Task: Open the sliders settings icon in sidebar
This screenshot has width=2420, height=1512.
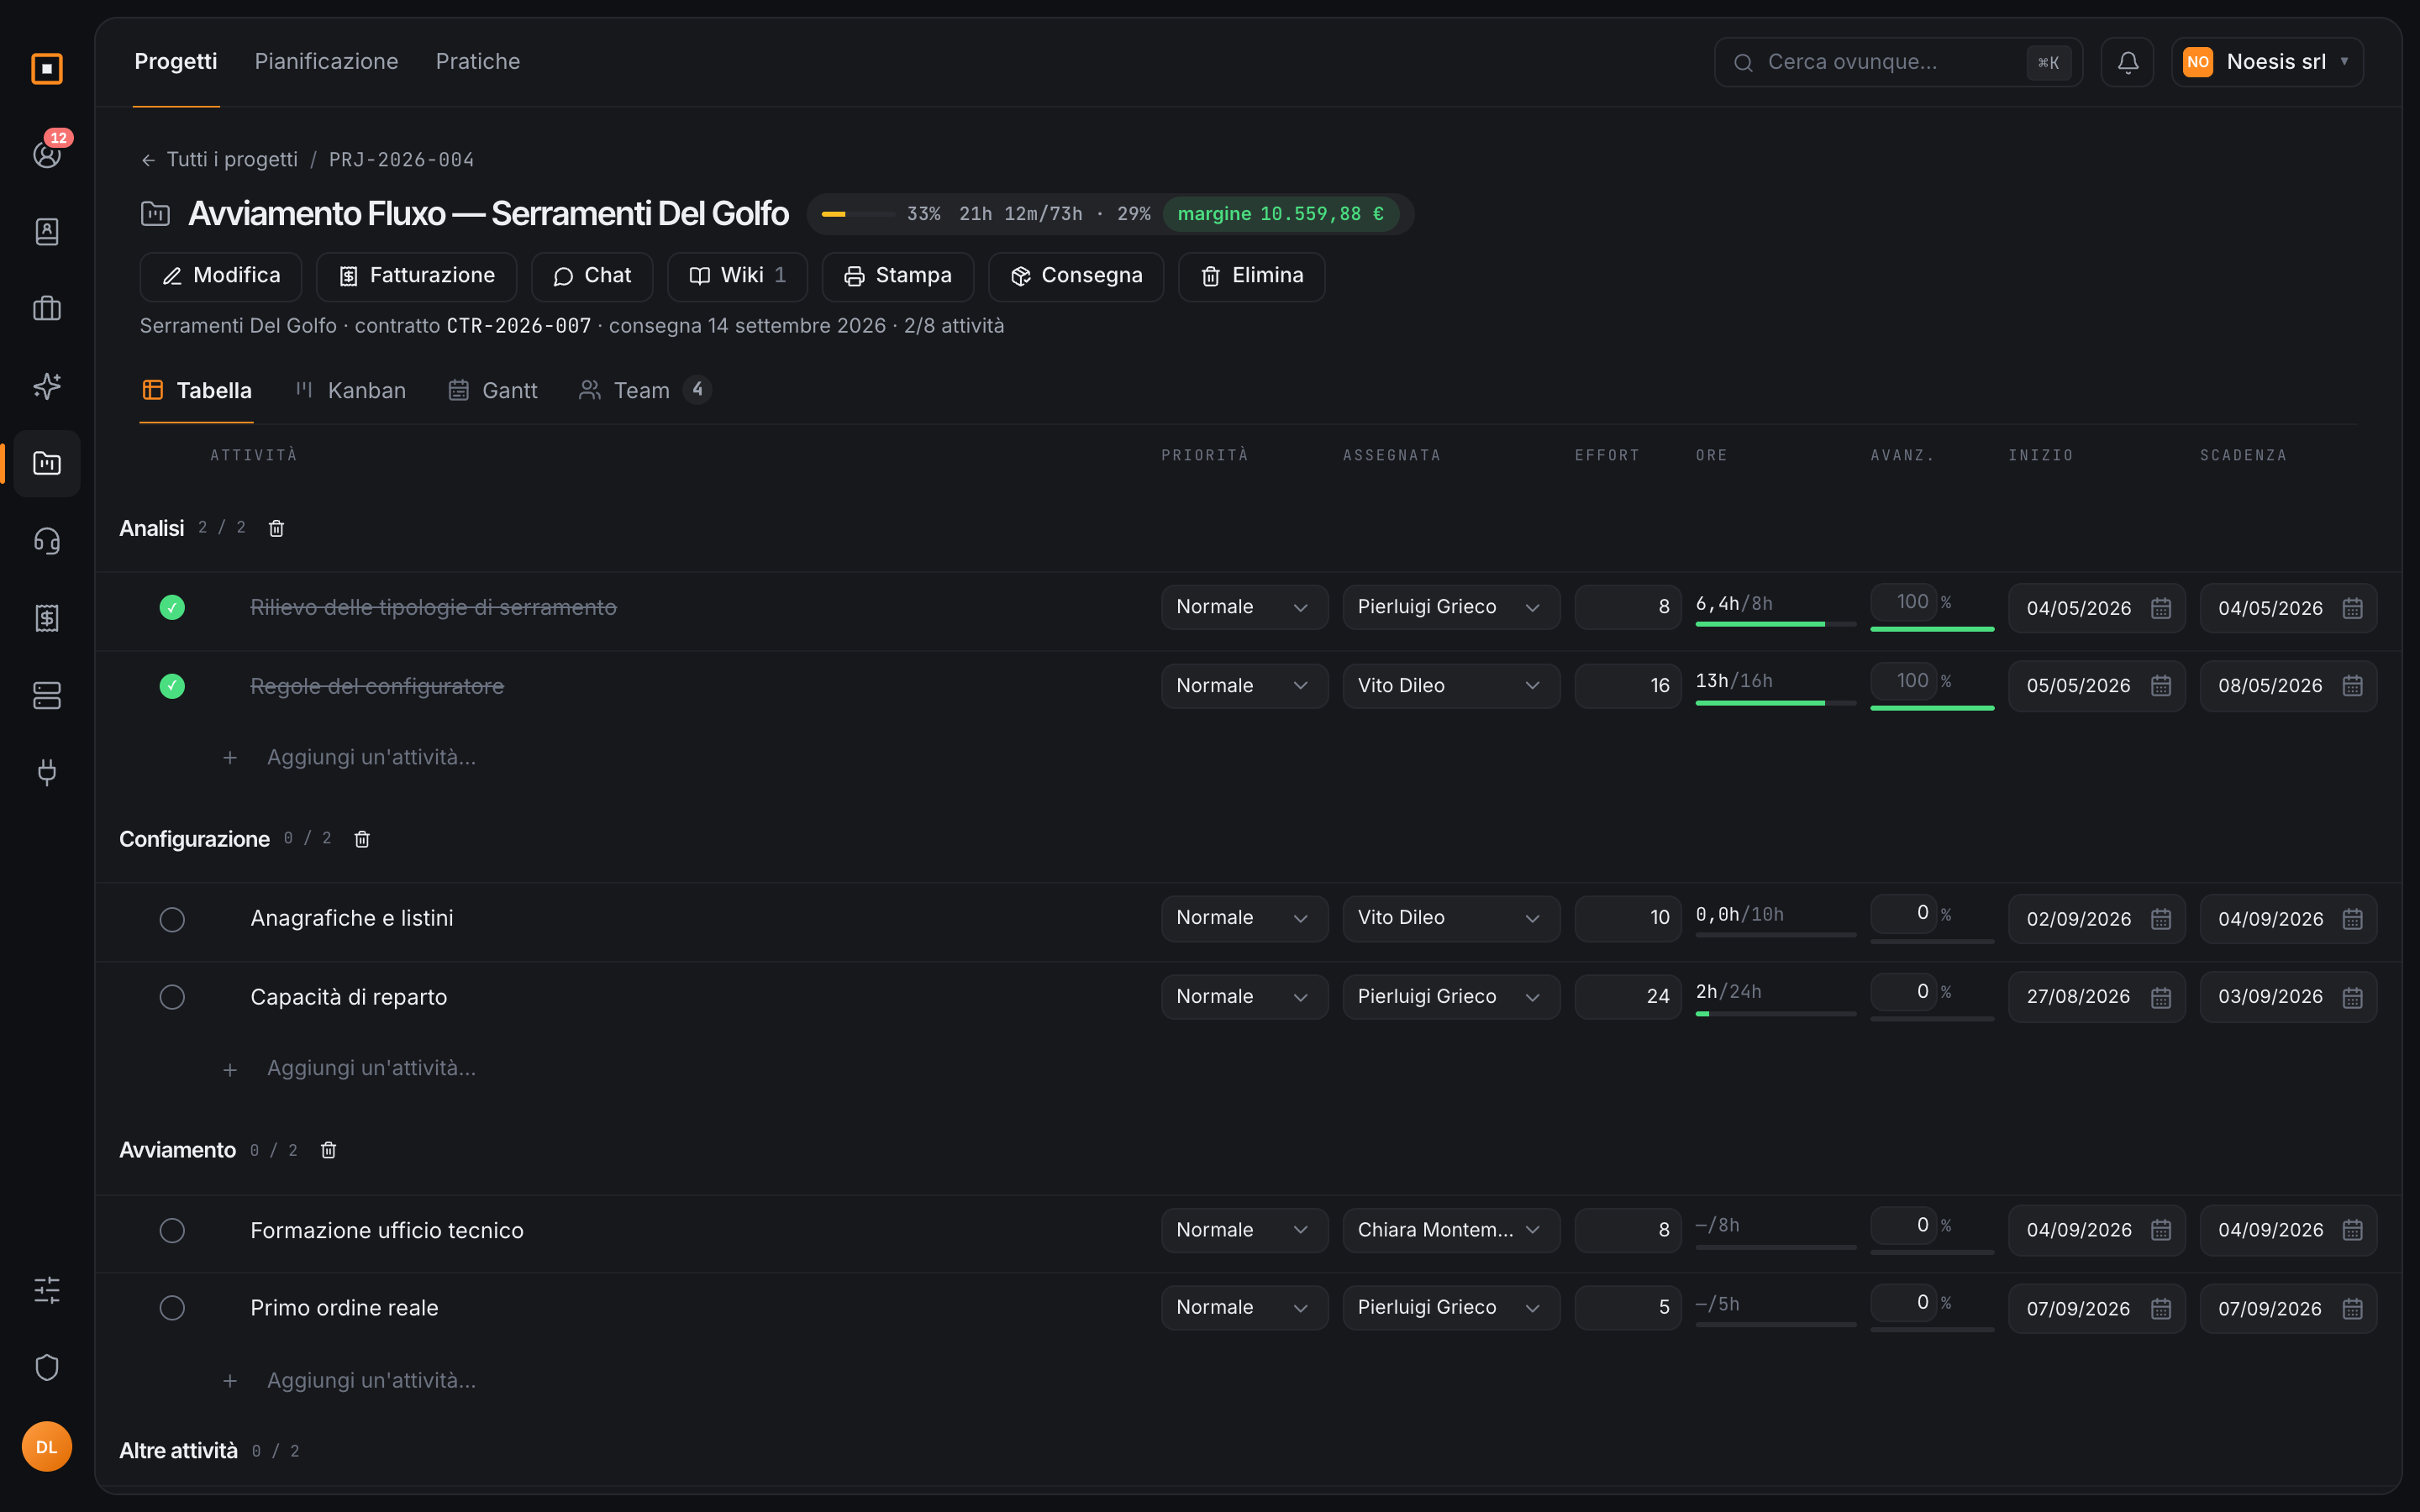Action: click(x=47, y=1290)
